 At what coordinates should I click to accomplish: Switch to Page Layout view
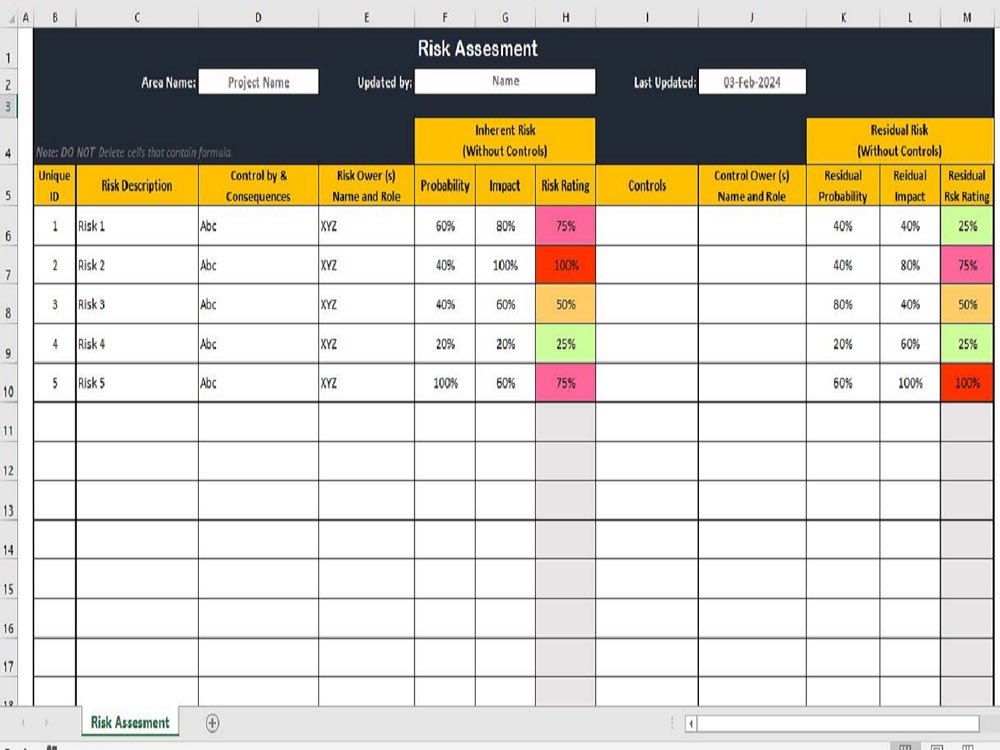tap(938, 746)
